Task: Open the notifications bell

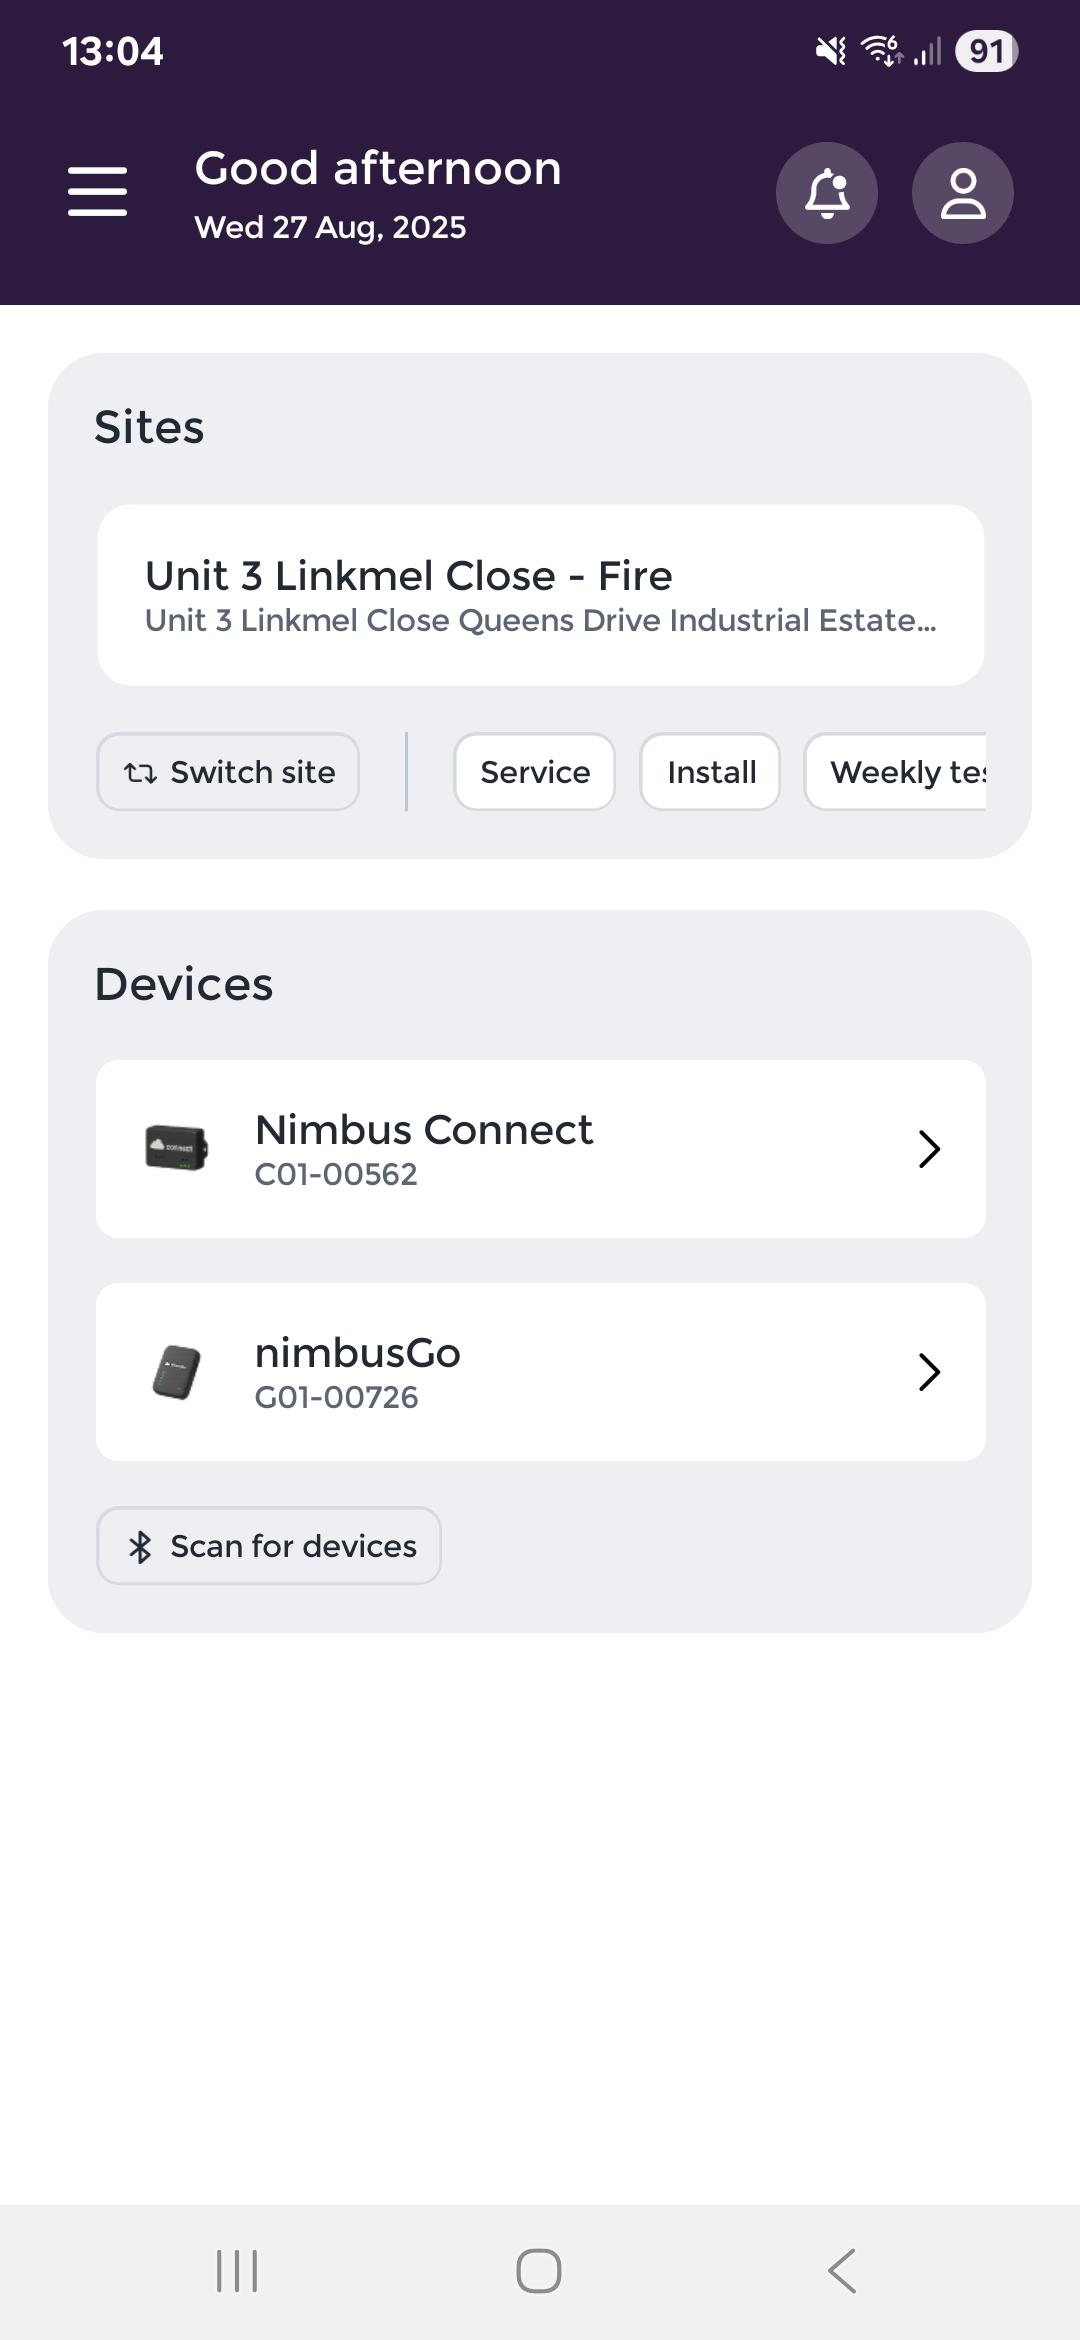Action: (827, 193)
